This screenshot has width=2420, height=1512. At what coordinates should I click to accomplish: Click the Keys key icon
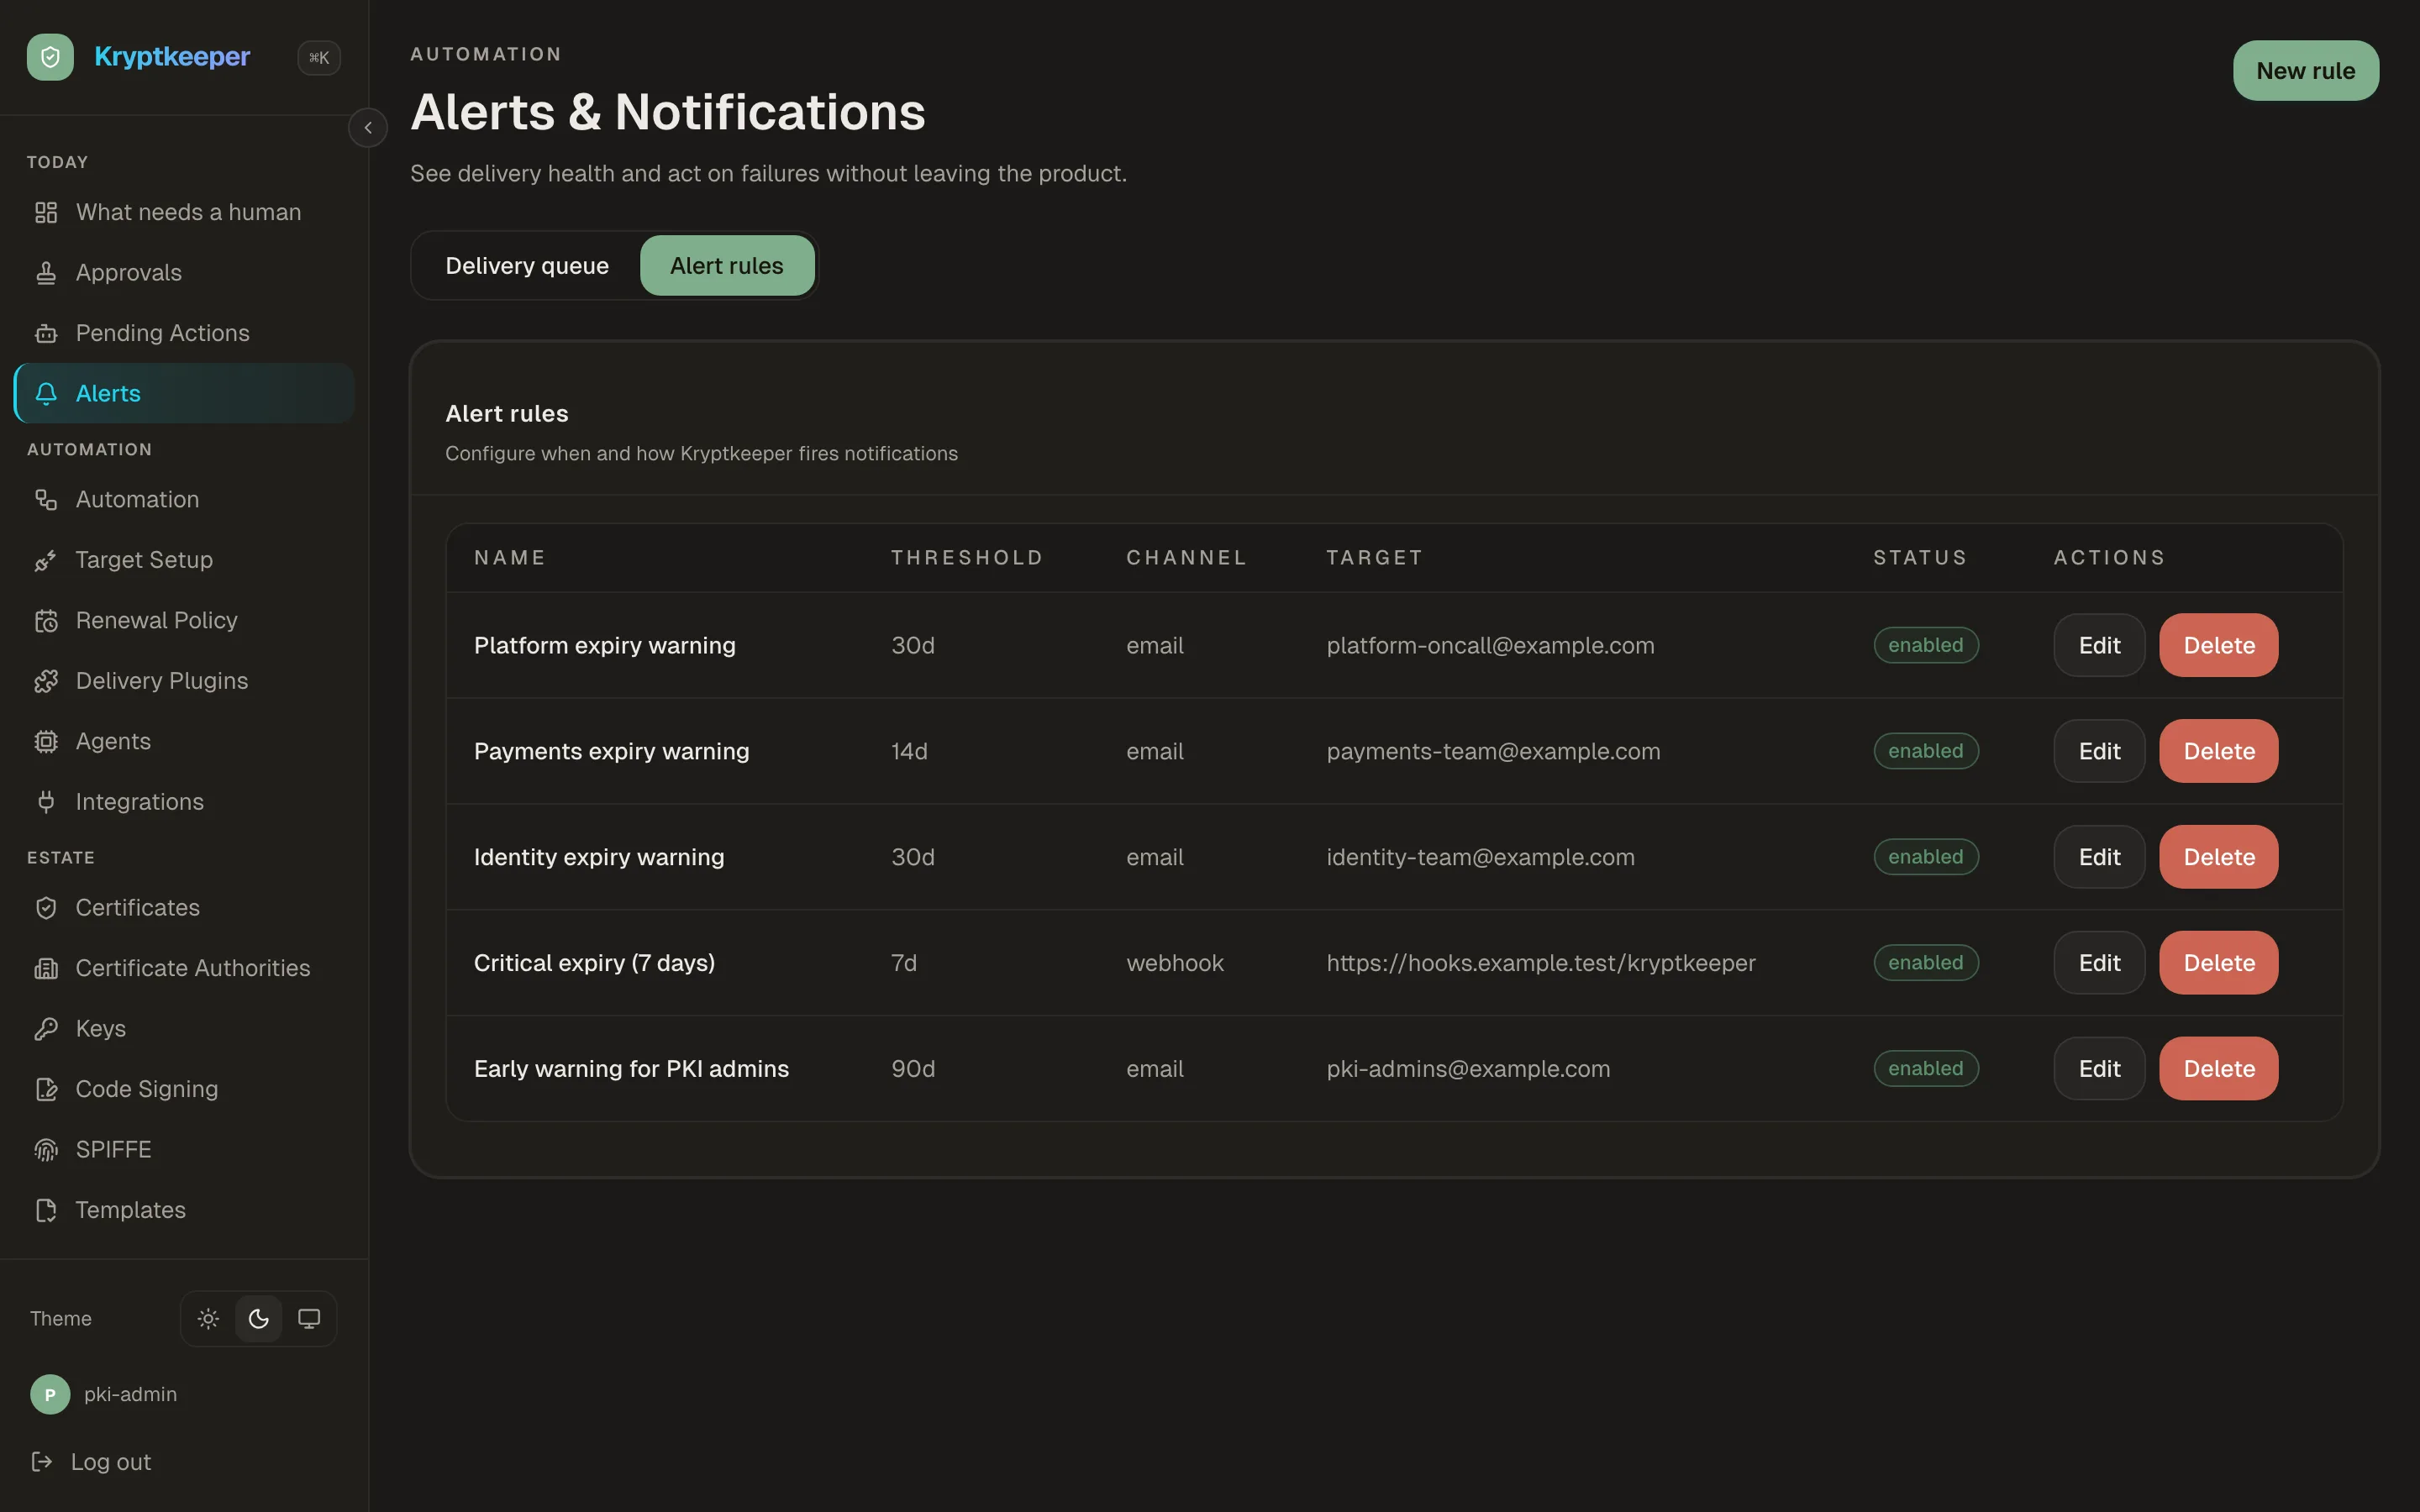tap(46, 1028)
